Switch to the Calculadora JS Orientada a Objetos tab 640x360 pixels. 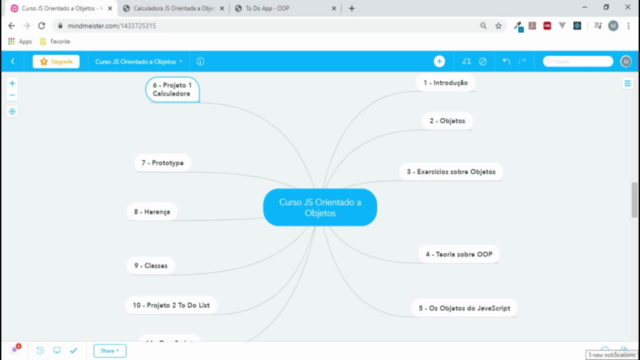click(x=173, y=8)
